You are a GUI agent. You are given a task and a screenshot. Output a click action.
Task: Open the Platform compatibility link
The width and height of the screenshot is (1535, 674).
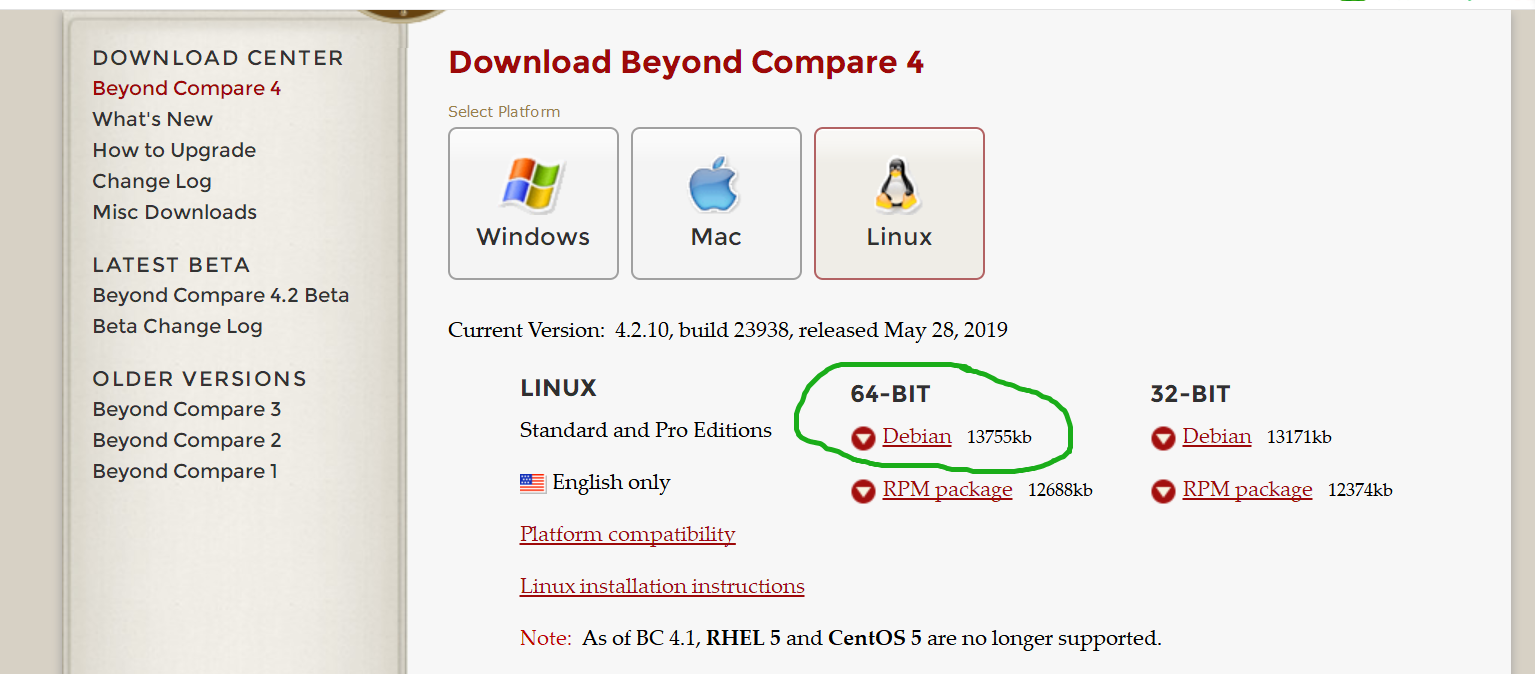pos(627,534)
